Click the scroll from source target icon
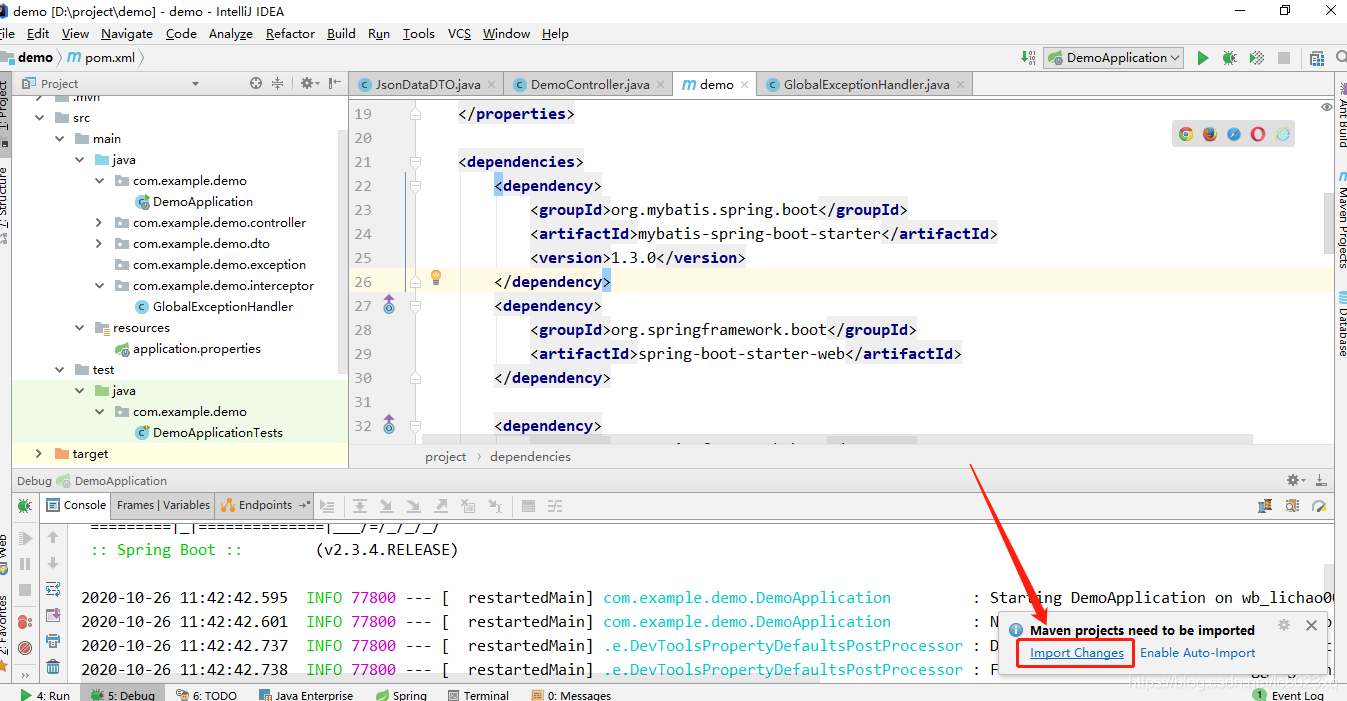This screenshot has height=701, width=1347. (256, 84)
